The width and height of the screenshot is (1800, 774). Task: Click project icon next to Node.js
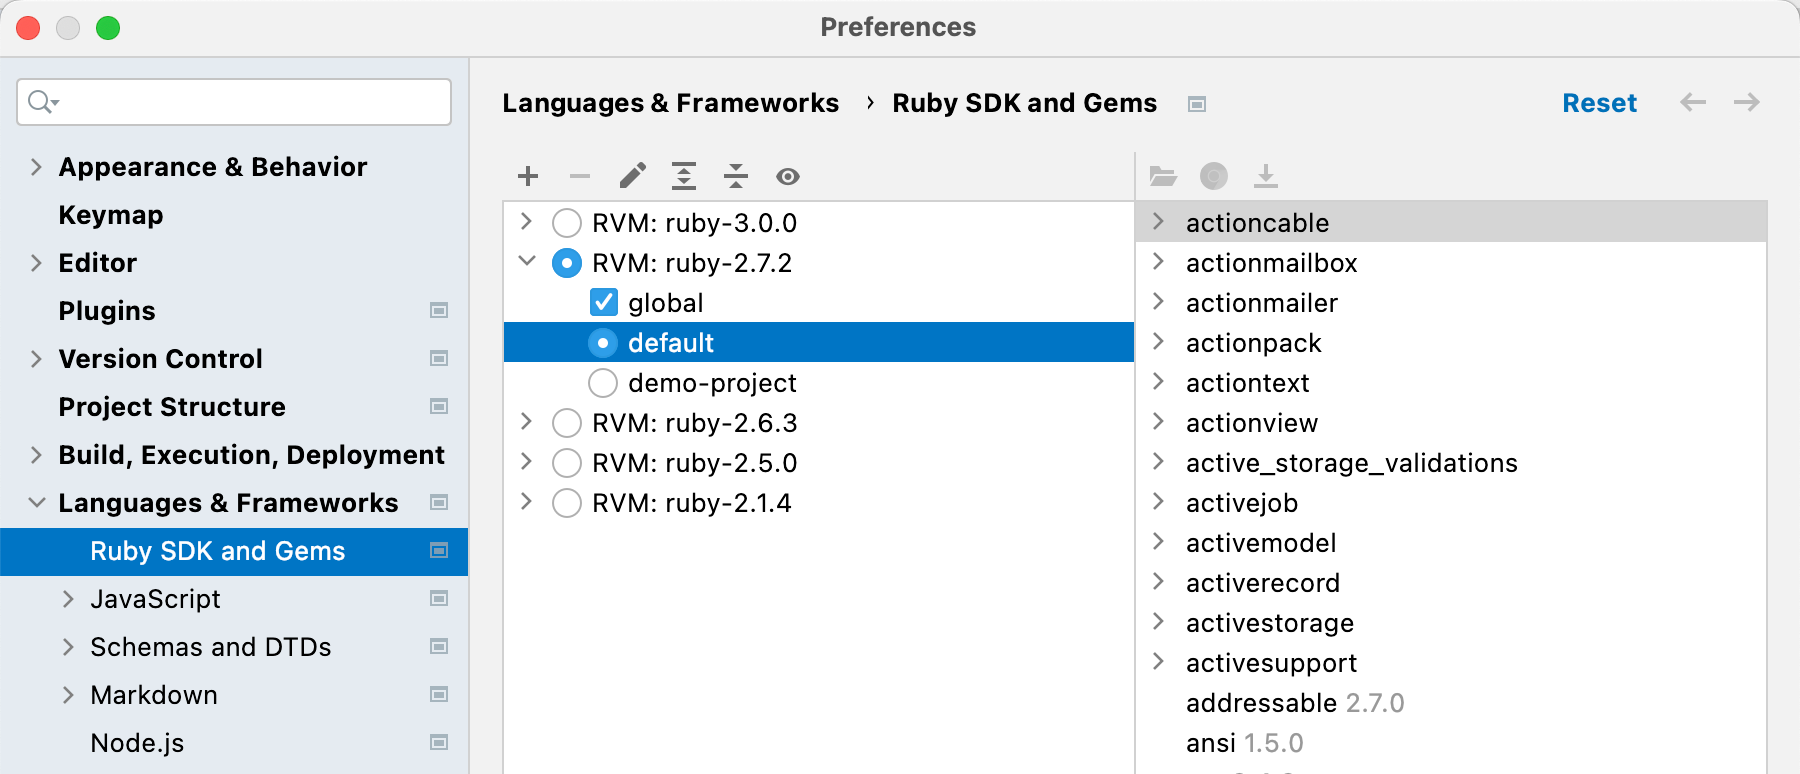click(439, 743)
